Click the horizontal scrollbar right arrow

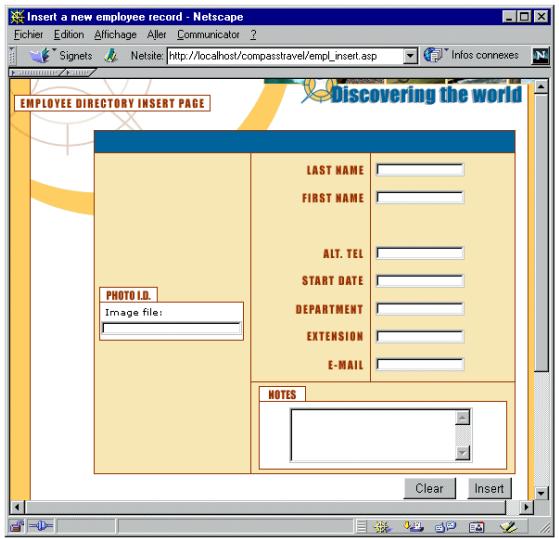pos(527,507)
